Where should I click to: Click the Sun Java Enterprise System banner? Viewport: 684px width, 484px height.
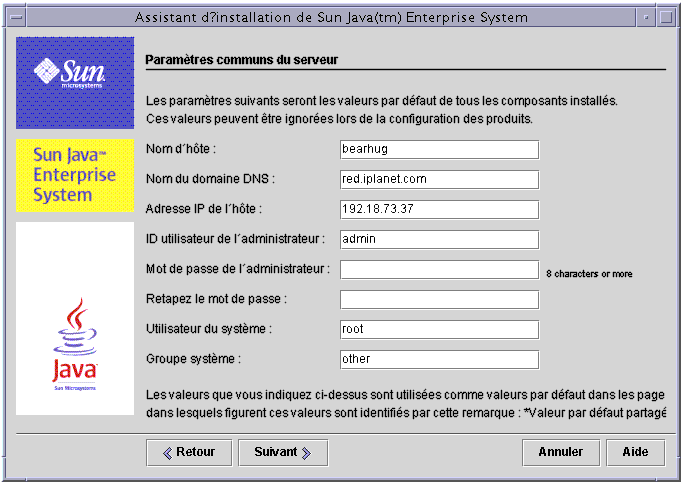75,175
